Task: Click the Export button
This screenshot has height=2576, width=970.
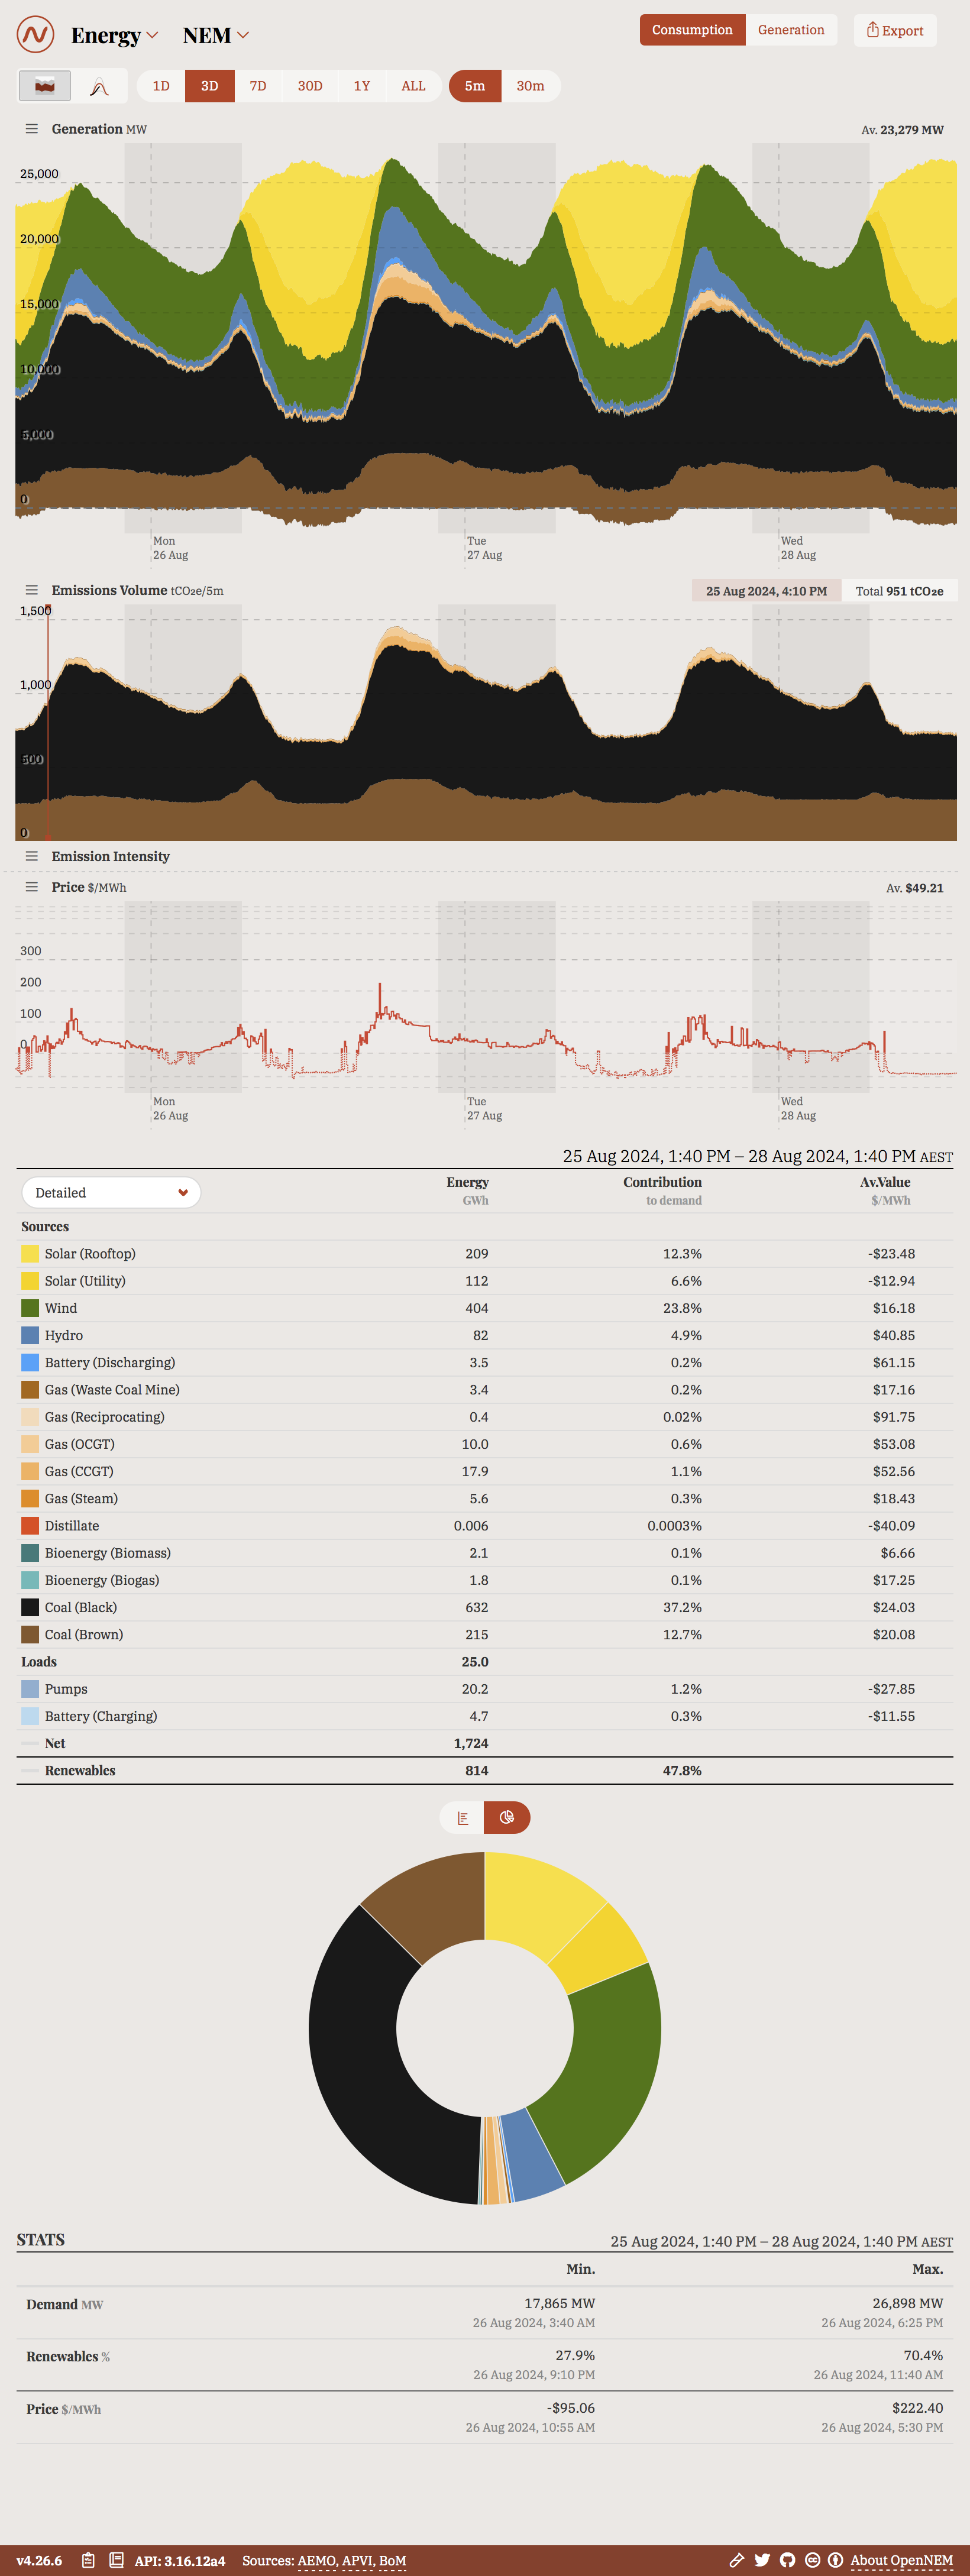Action: coord(895,30)
